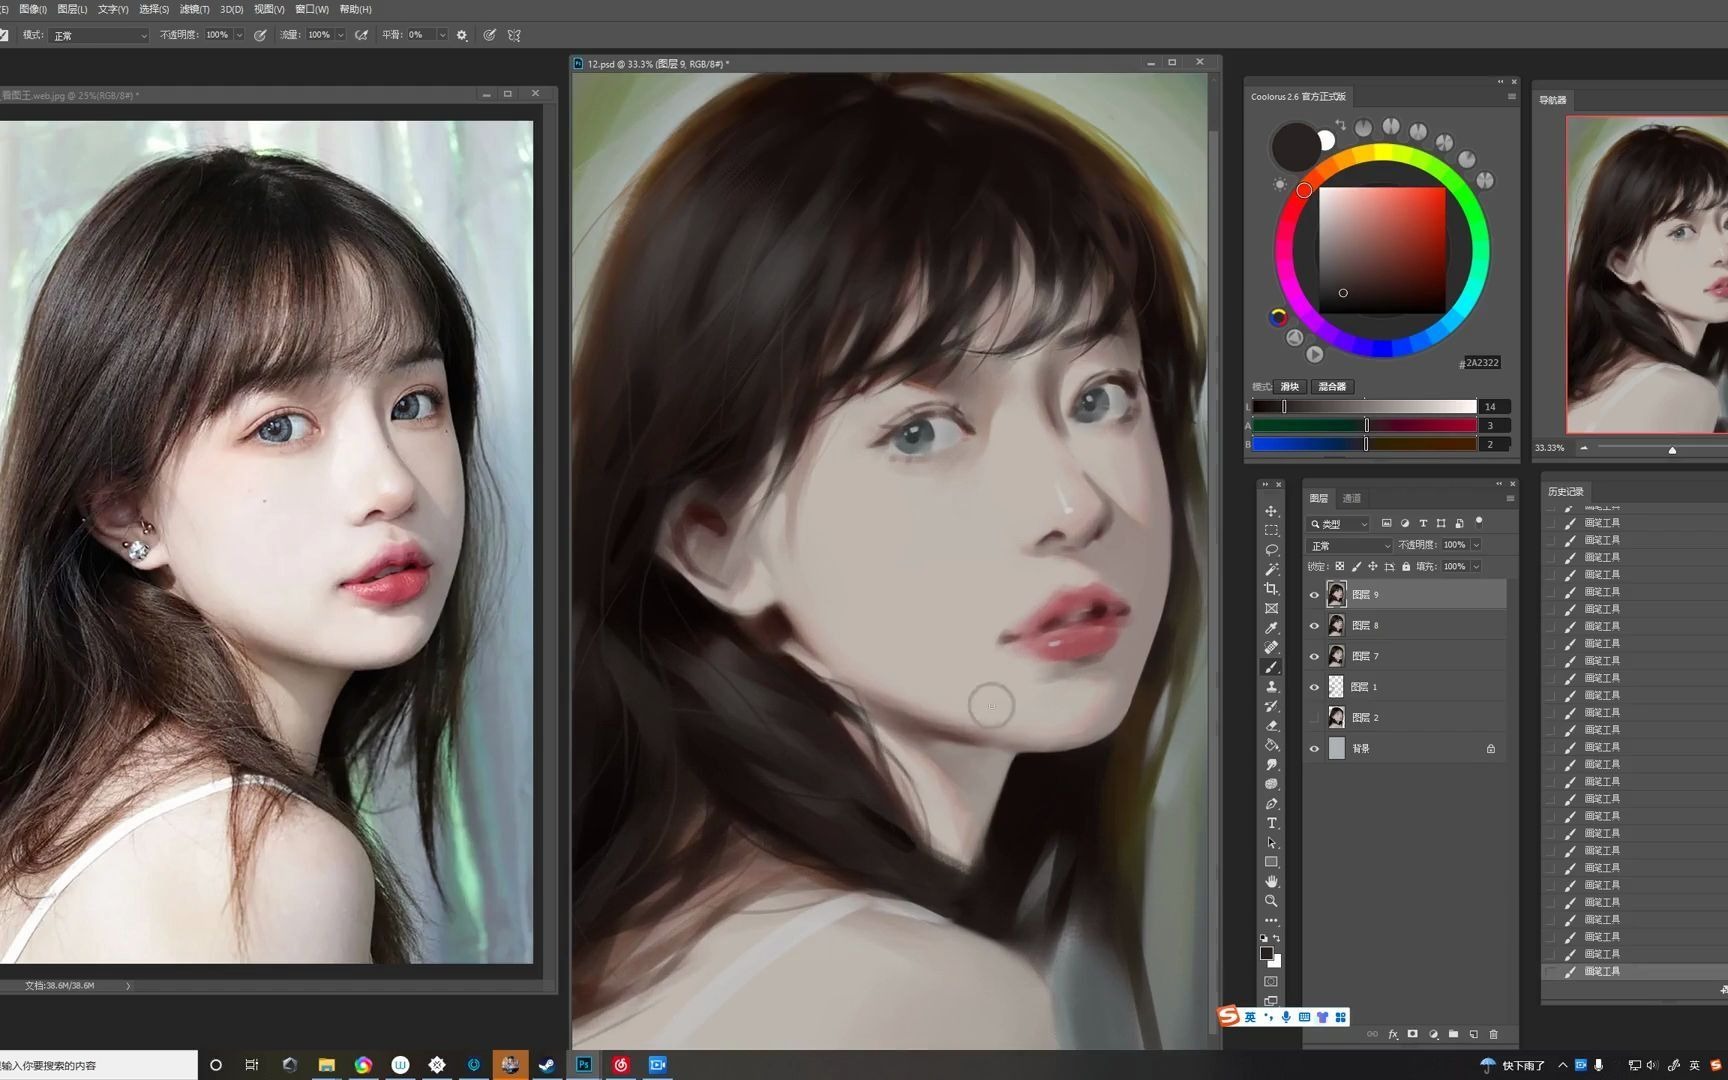Select the Type tool

1271,823
